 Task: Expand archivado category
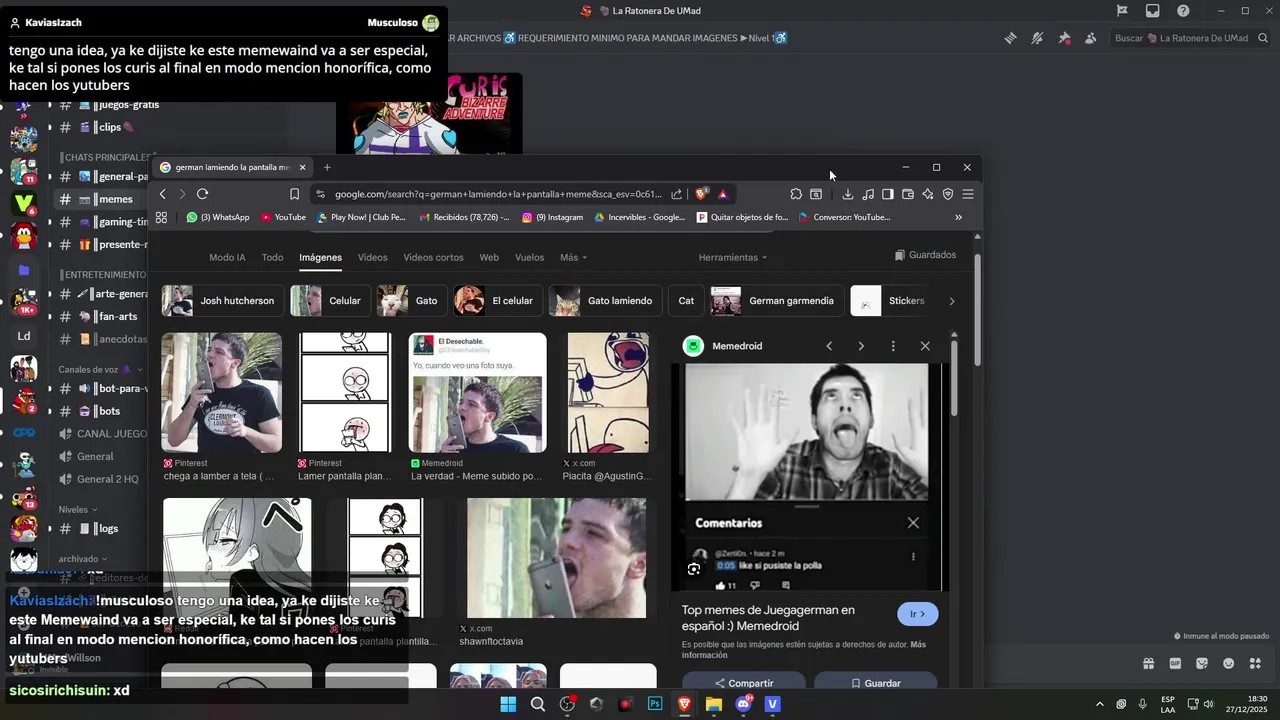point(83,559)
